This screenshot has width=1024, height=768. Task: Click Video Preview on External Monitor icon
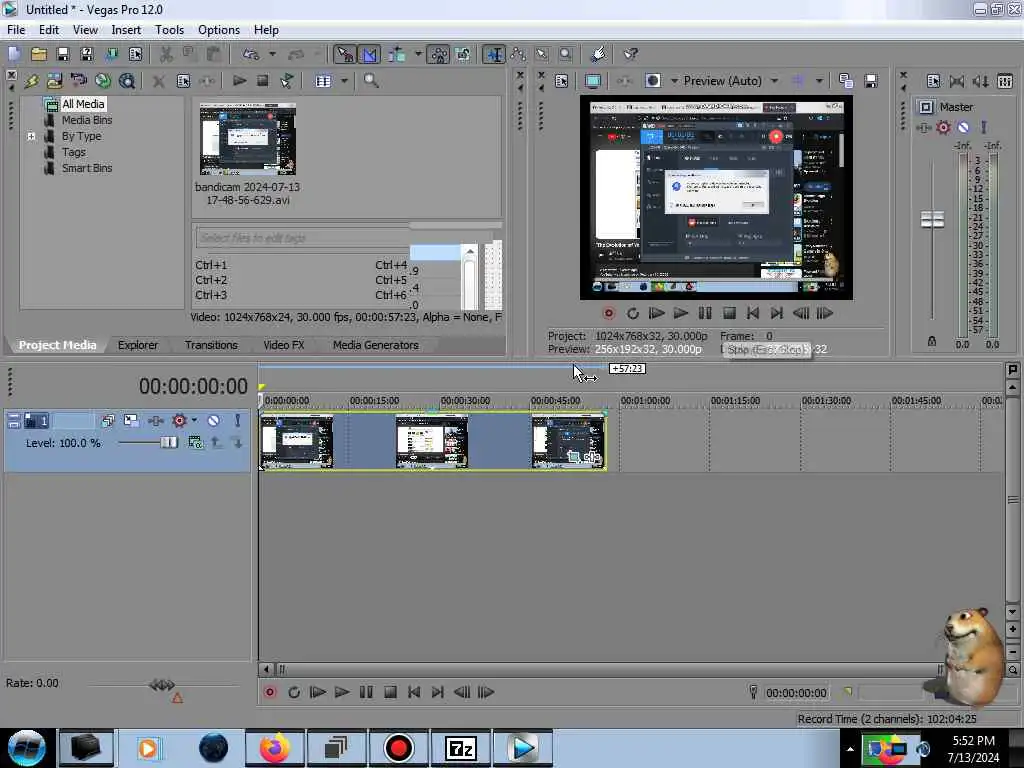click(x=593, y=81)
